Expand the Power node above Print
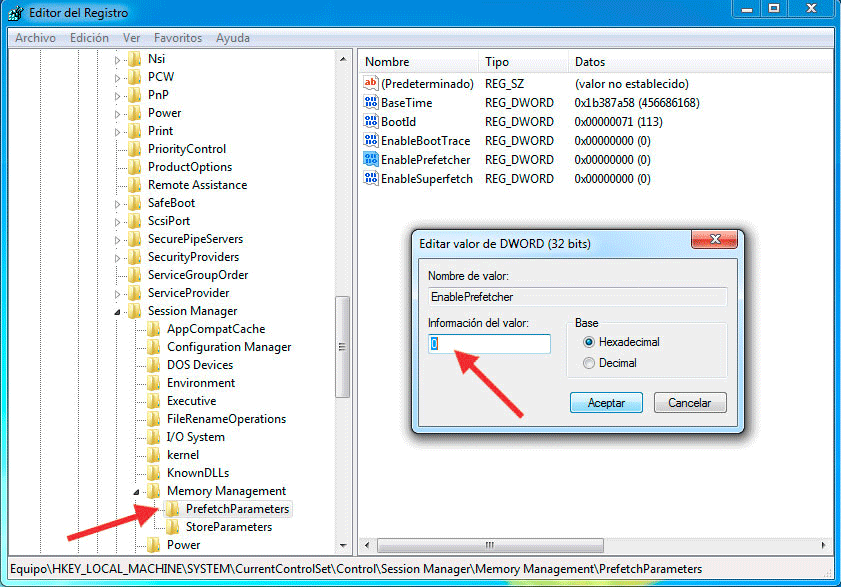 pos(117,114)
